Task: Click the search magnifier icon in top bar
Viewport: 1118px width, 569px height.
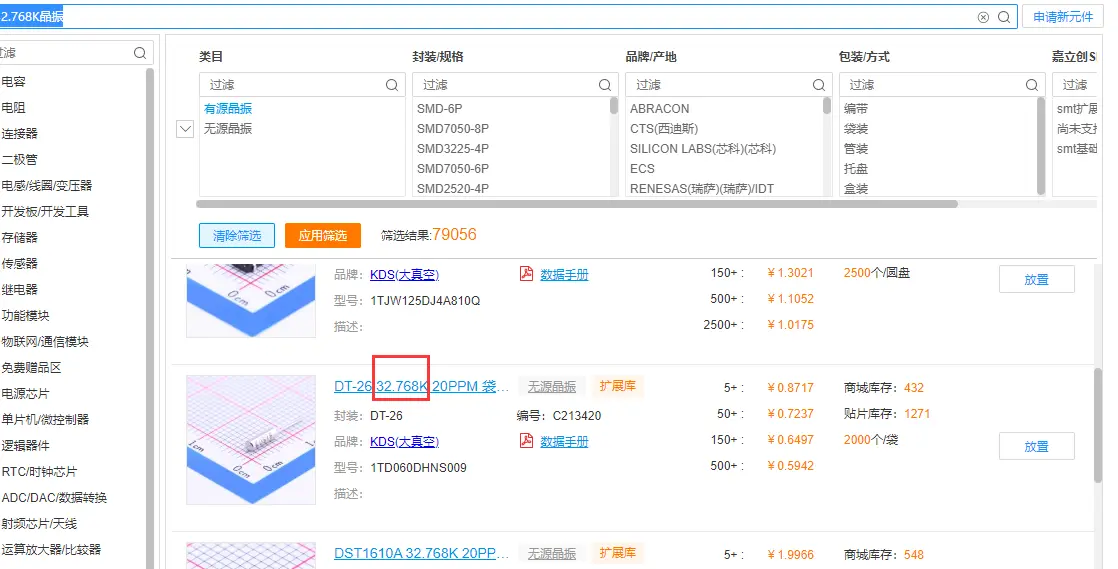Action: point(1004,17)
